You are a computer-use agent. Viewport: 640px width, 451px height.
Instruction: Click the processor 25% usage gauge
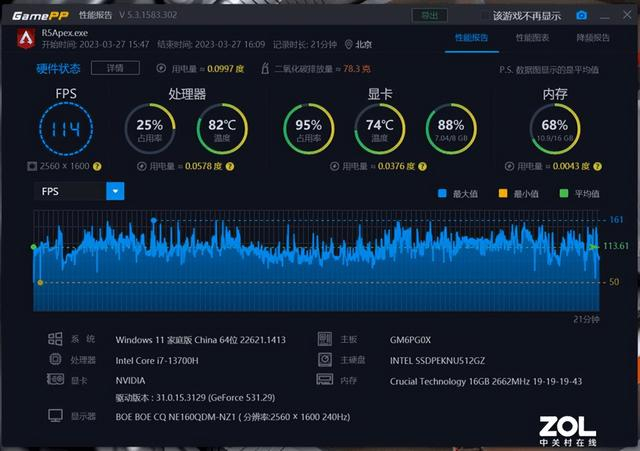150,129
